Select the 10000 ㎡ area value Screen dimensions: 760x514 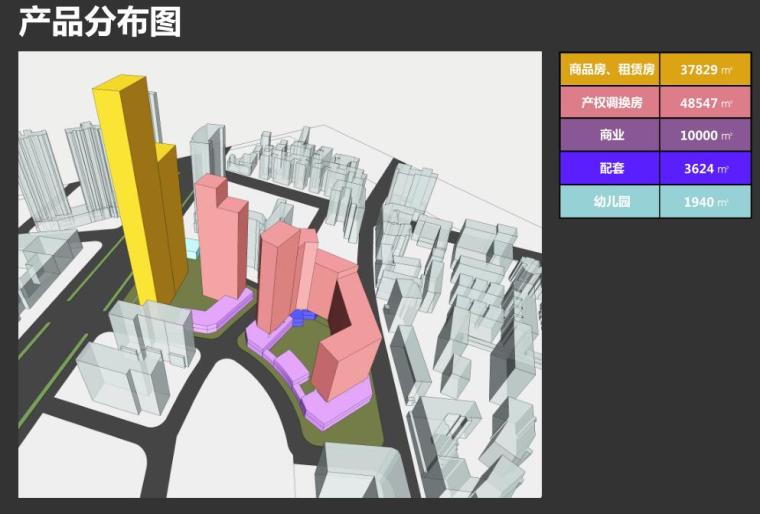705,135
